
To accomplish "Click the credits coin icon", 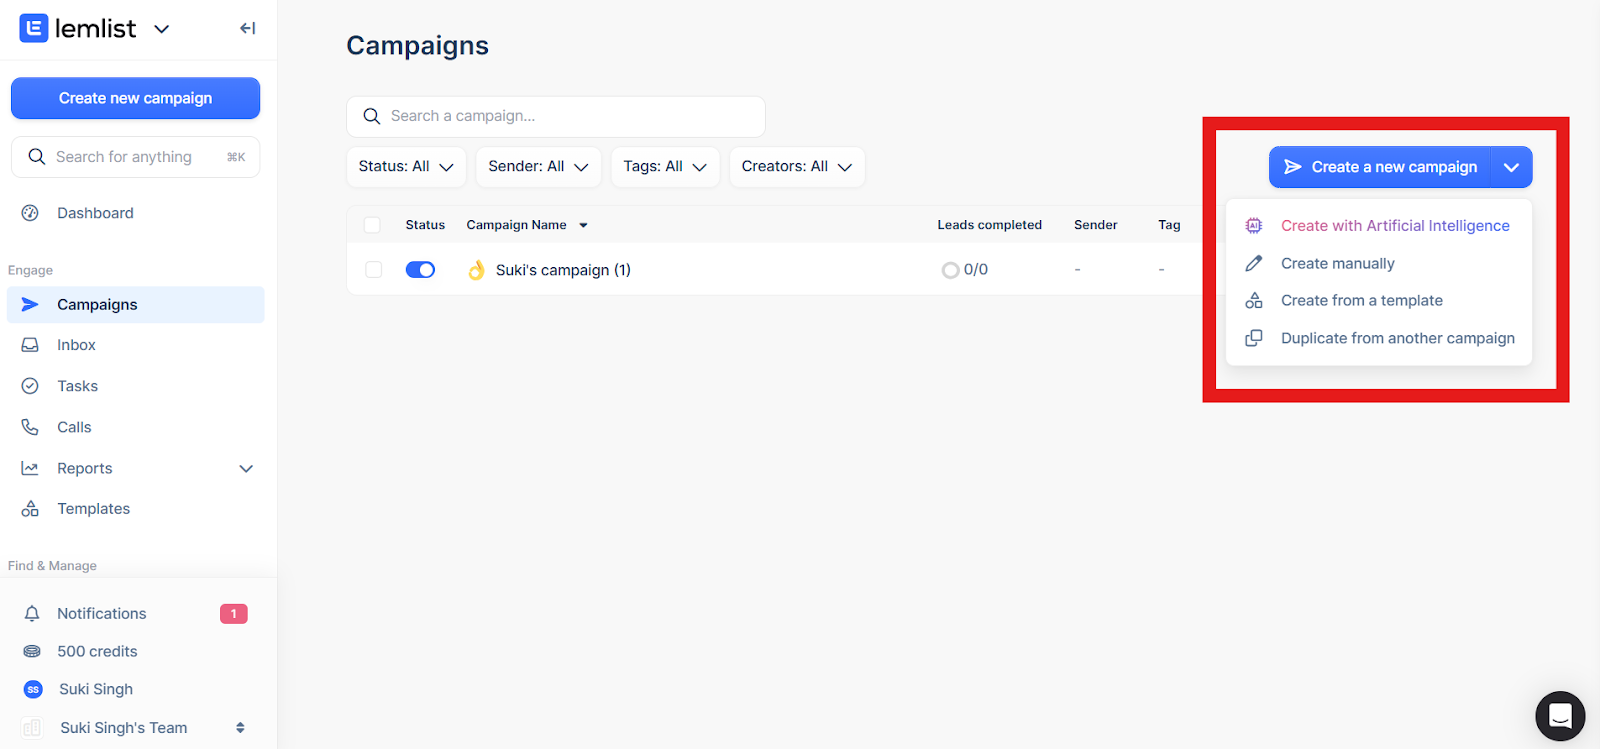I will pyautogui.click(x=32, y=651).
